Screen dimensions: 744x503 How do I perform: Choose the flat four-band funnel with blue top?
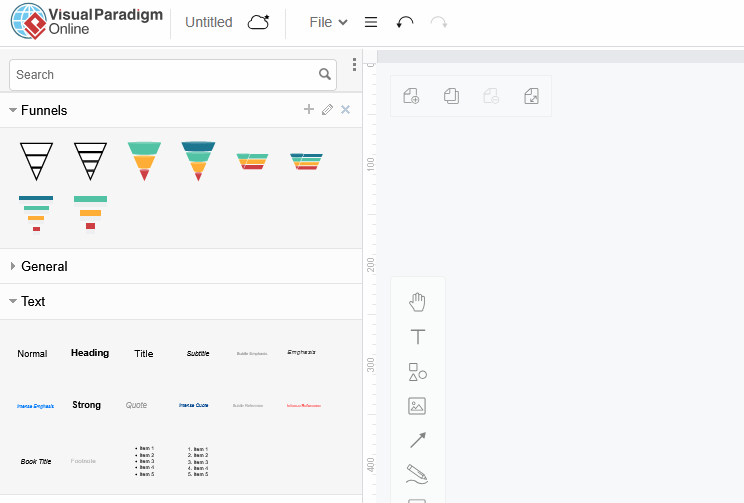[x=307, y=161]
